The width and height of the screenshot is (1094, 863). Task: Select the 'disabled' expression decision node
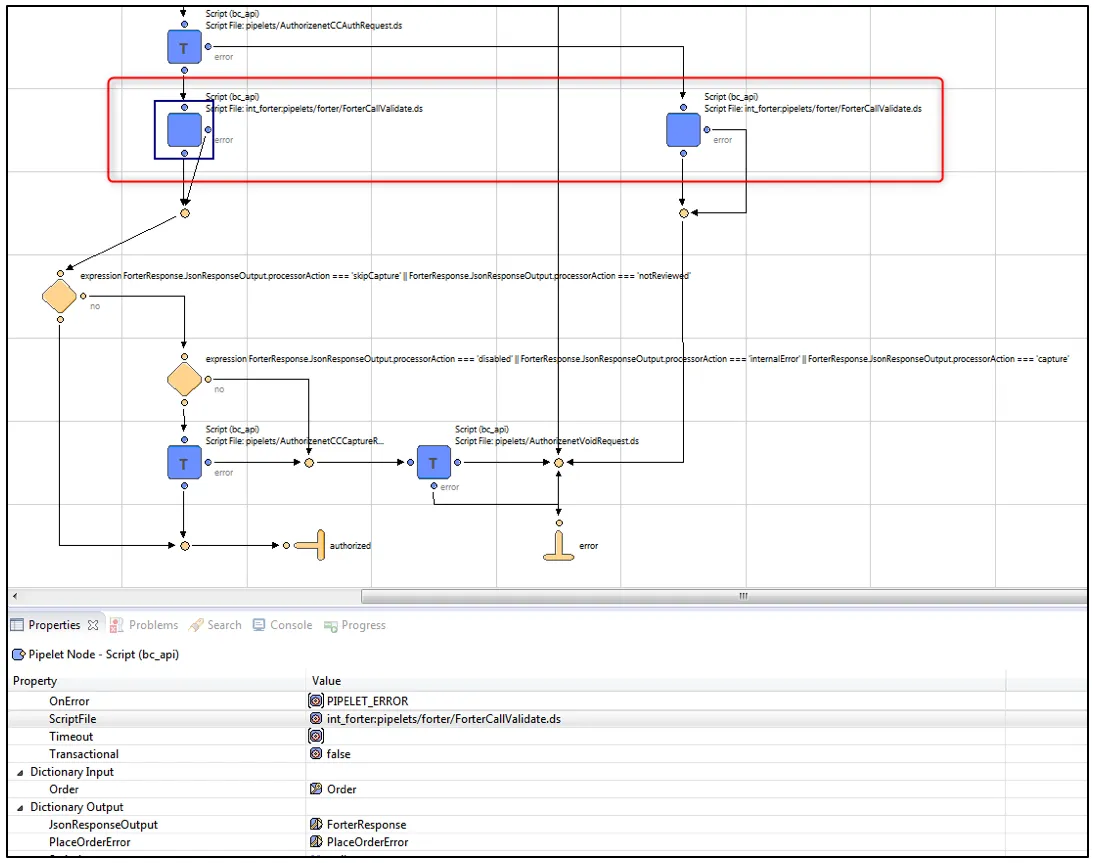(x=184, y=380)
